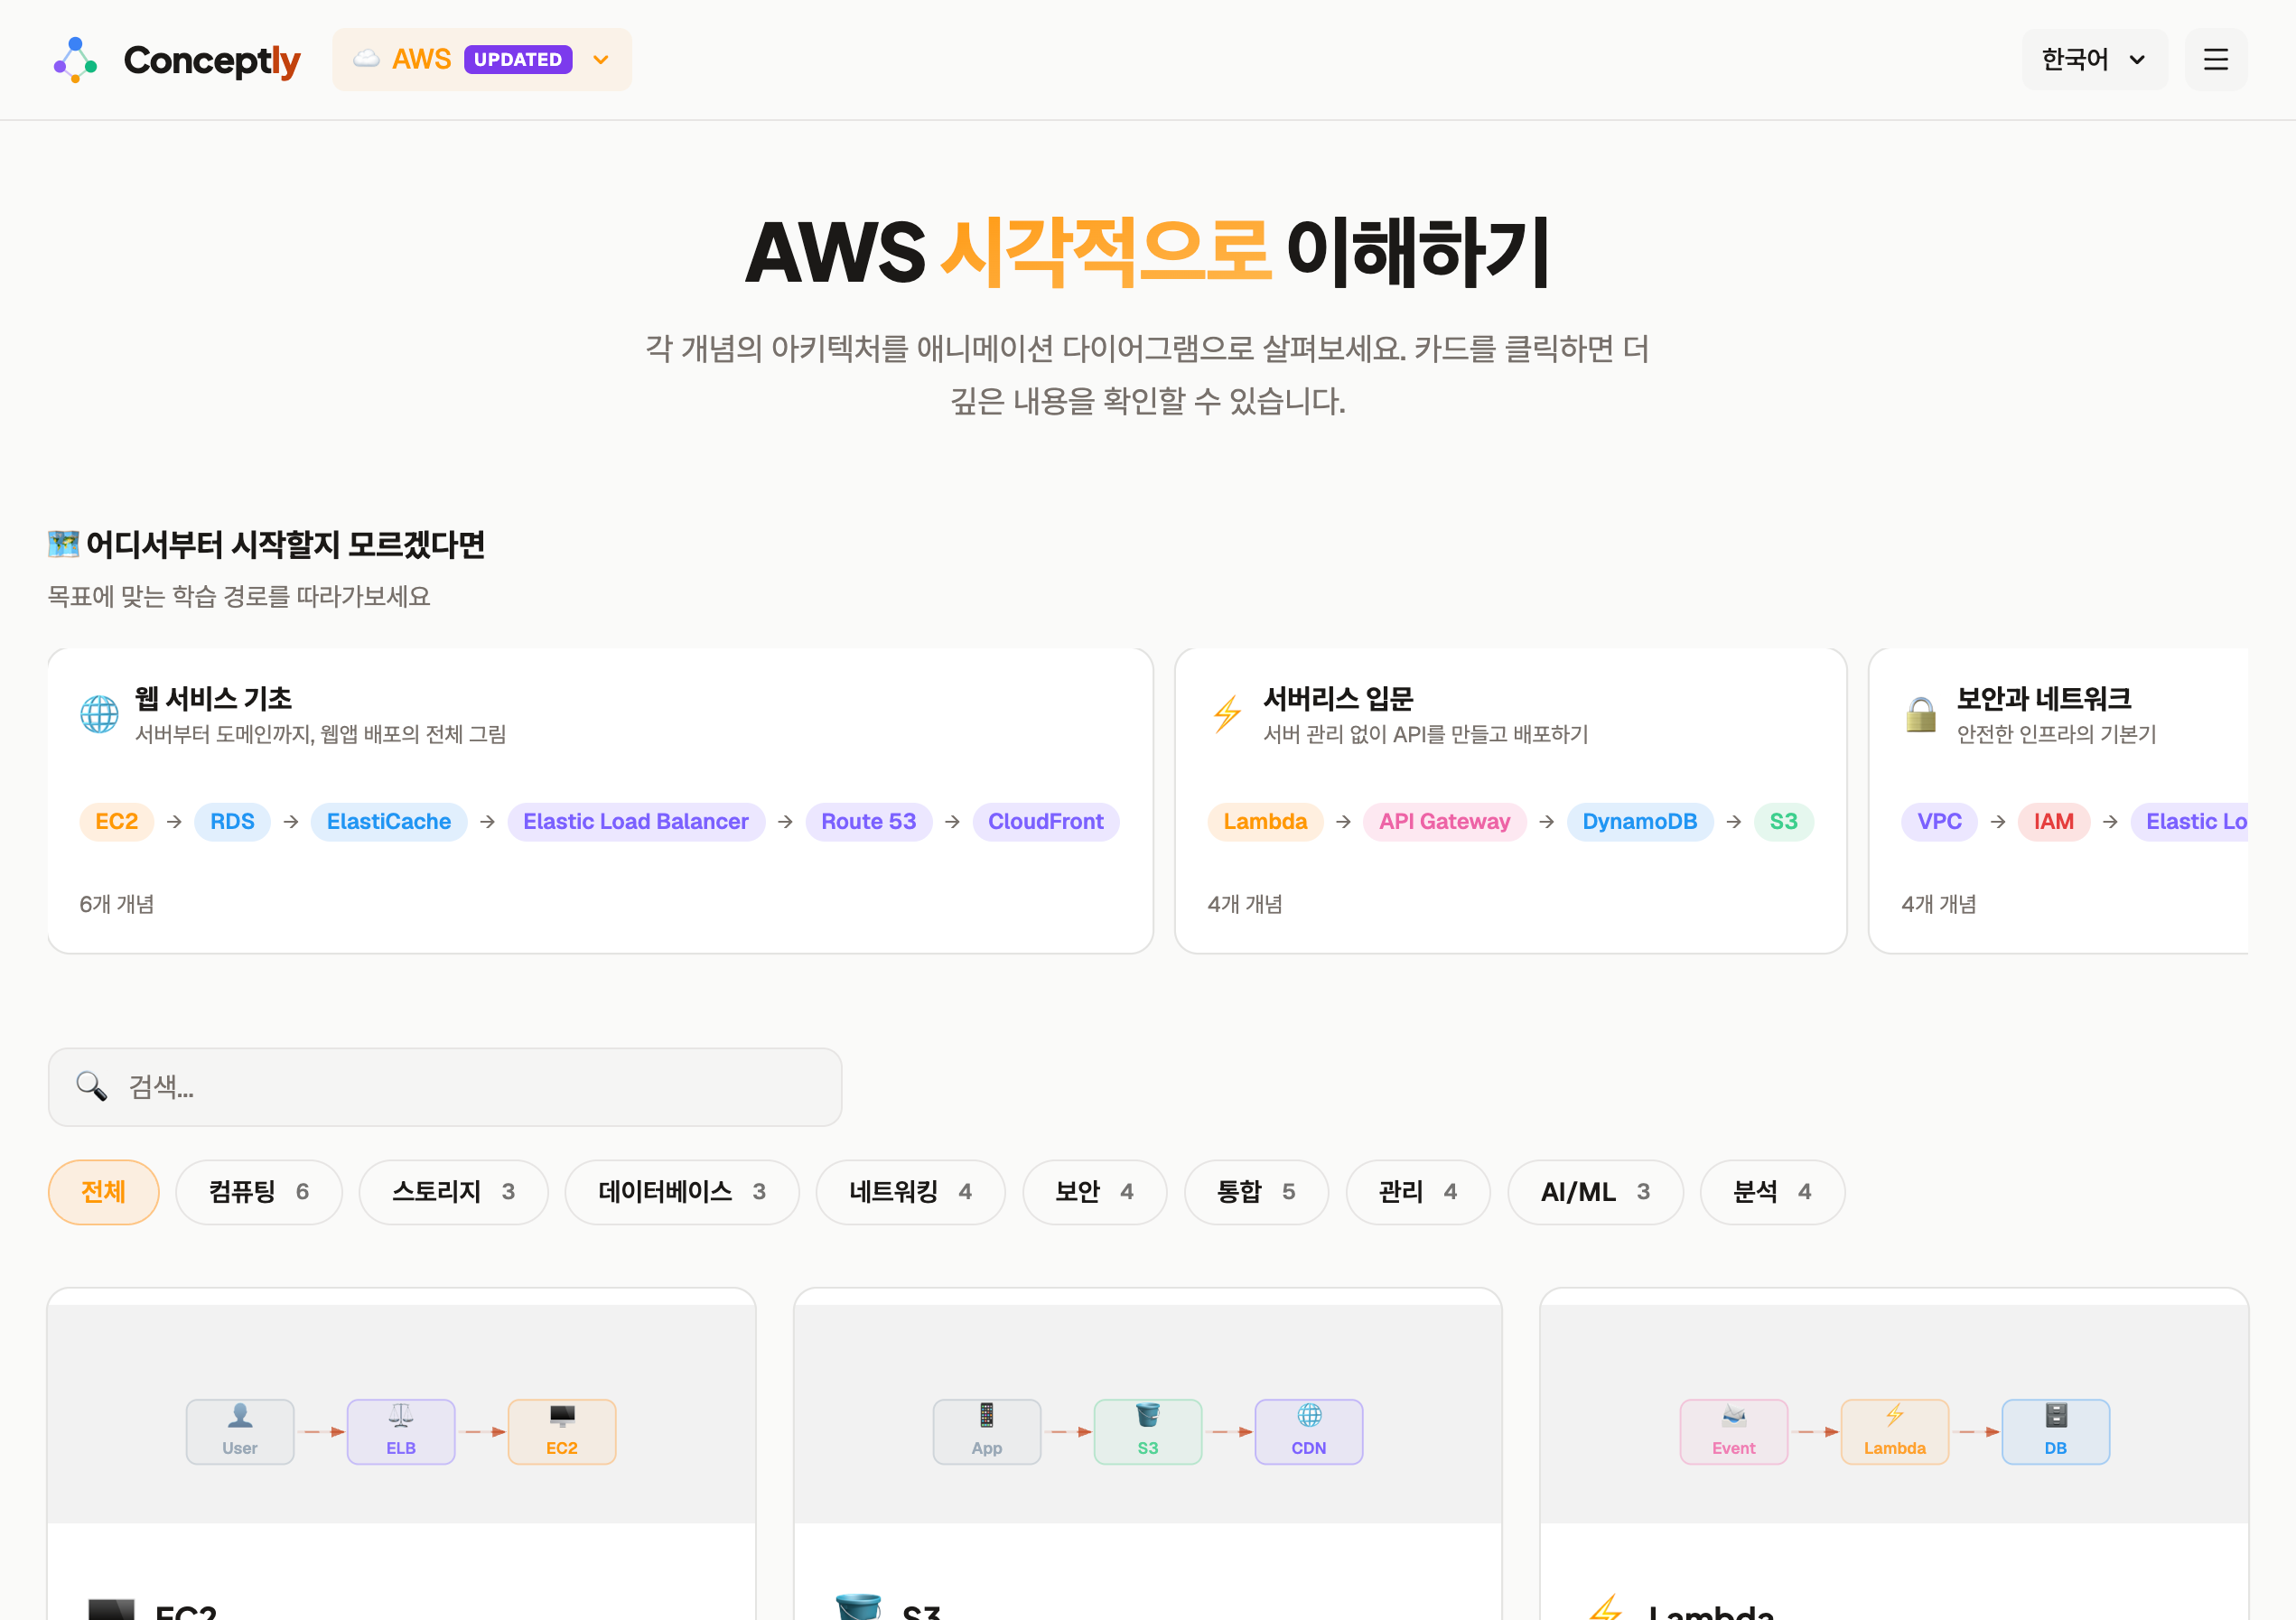The image size is (2296, 1620).
Task: Filter by 데이터베이스 category
Action: click(681, 1191)
